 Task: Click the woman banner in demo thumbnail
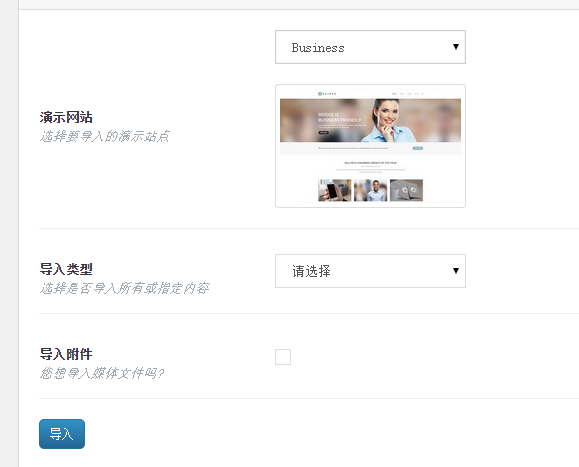[x=370, y=120]
